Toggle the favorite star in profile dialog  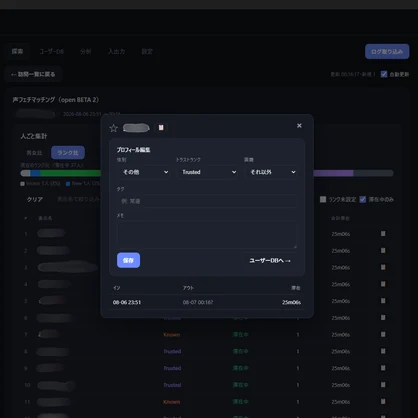(x=114, y=128)
